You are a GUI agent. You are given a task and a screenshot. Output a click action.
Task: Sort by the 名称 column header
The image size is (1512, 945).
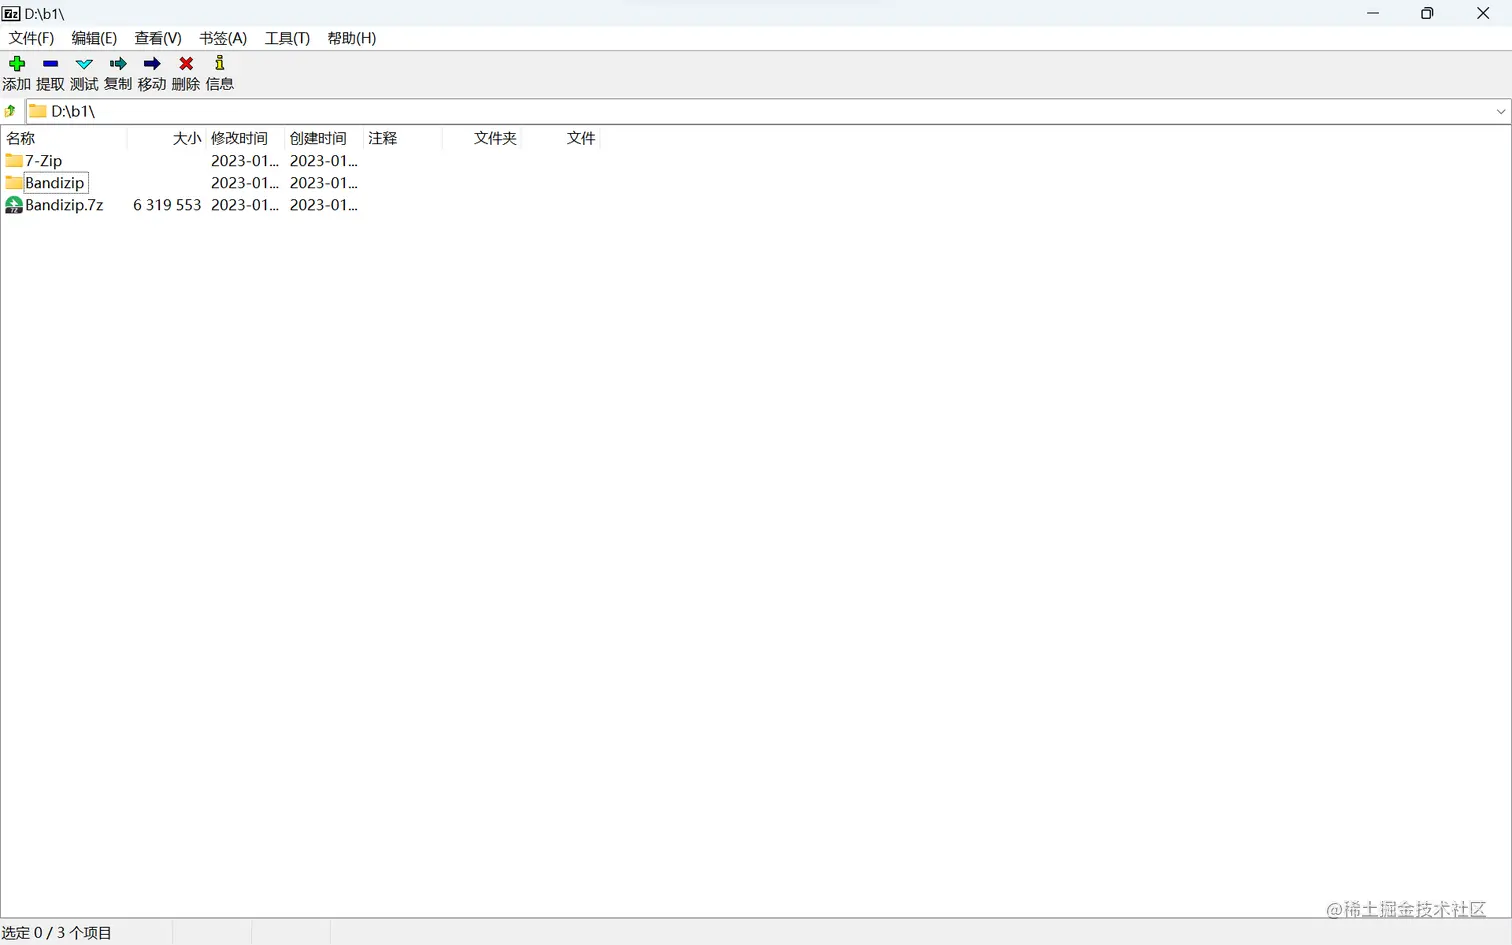[64, 138]
